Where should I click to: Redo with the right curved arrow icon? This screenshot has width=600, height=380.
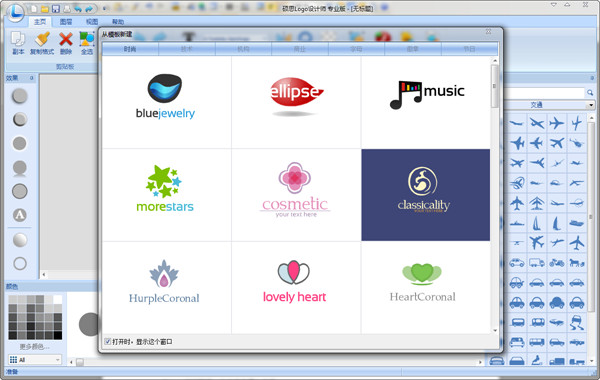[x=89, y=8]
